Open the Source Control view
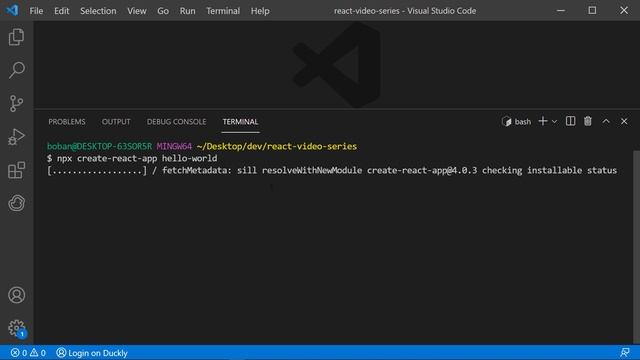Image resolution: width=640 pixels, height=360 pixels. [16, 103]
